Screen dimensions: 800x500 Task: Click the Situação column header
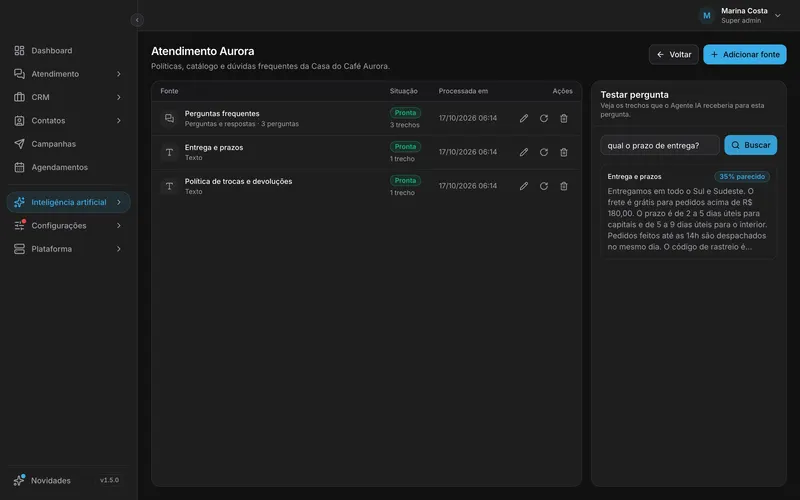(x=404, y=91)
